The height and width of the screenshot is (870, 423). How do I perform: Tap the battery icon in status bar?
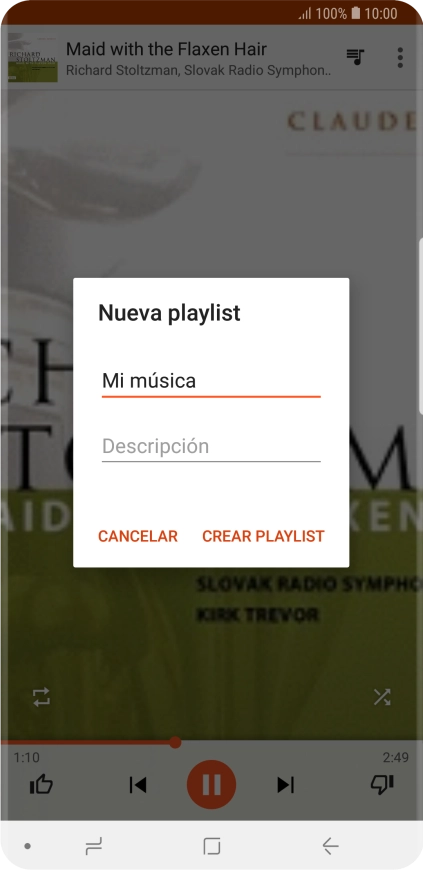click(x=356, y=13)
